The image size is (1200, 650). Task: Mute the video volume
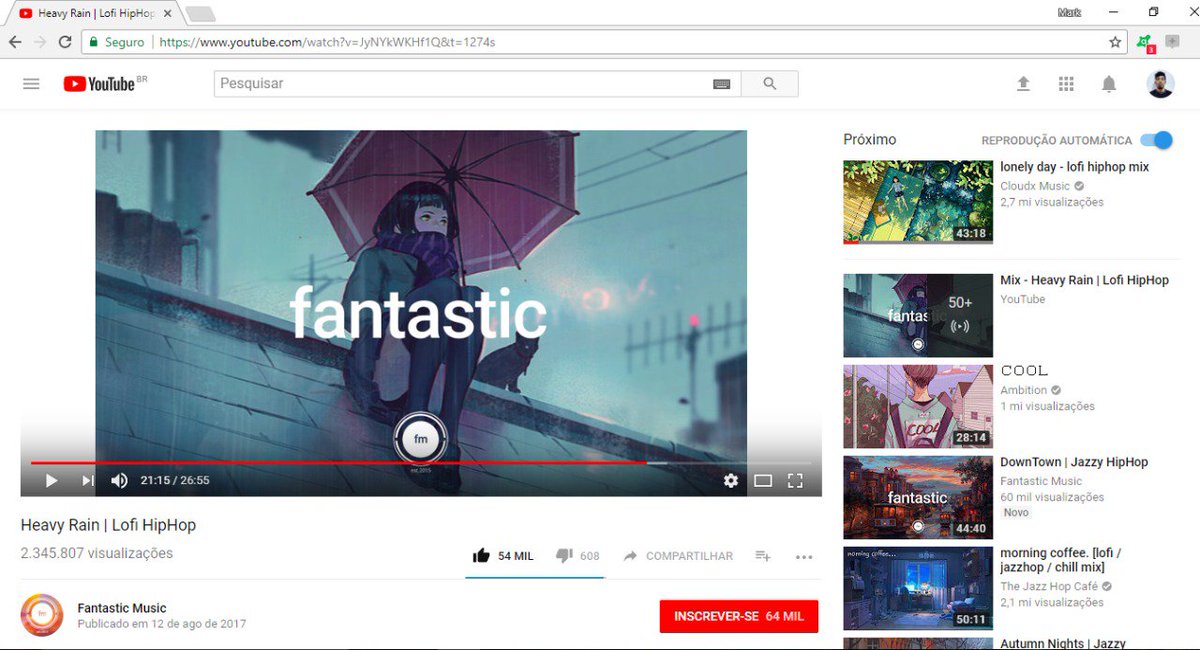click(119, 481)
